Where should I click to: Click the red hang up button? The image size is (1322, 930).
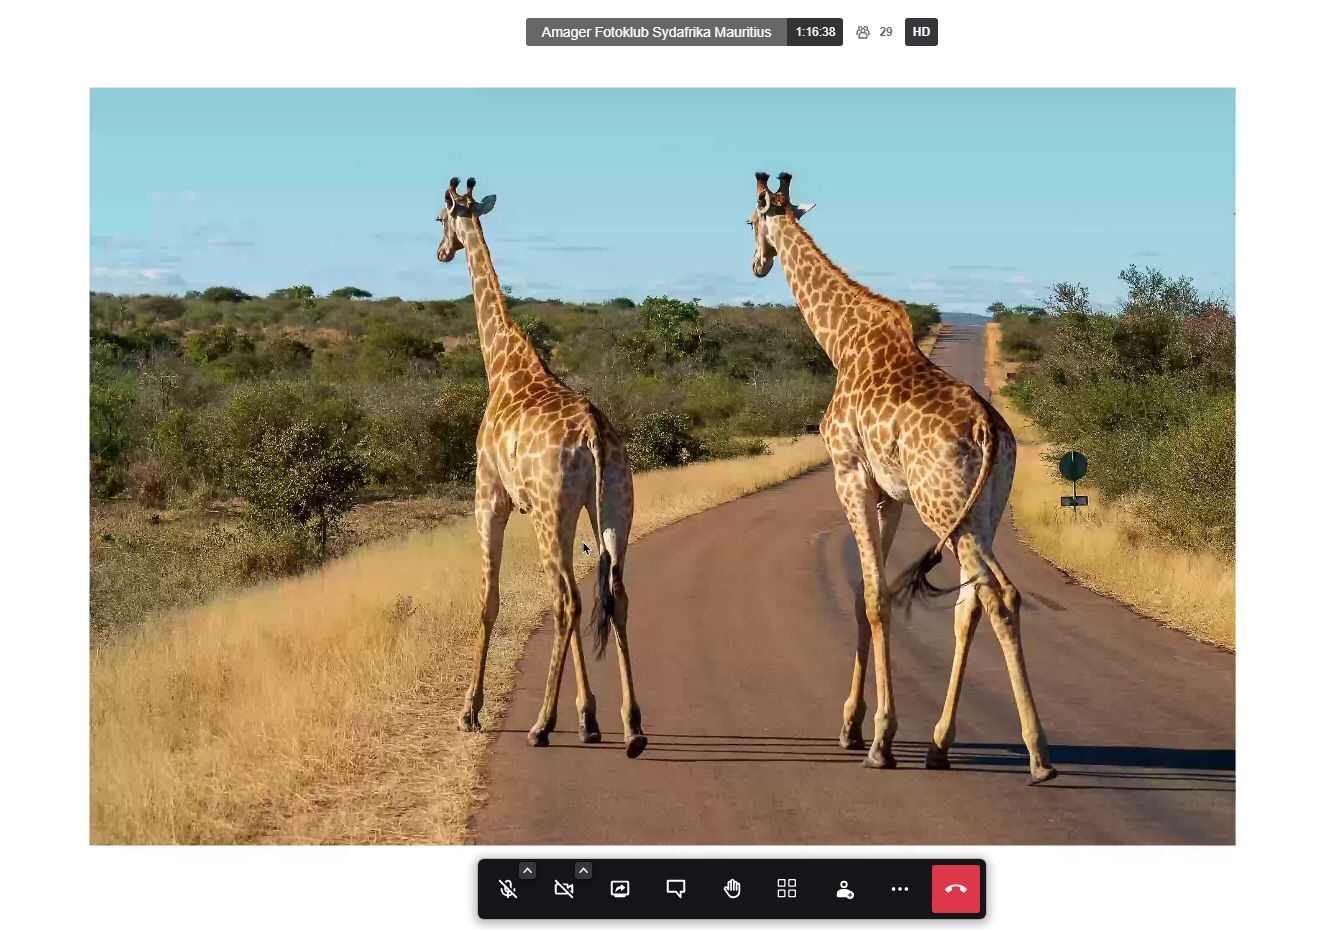pos(955,889)
